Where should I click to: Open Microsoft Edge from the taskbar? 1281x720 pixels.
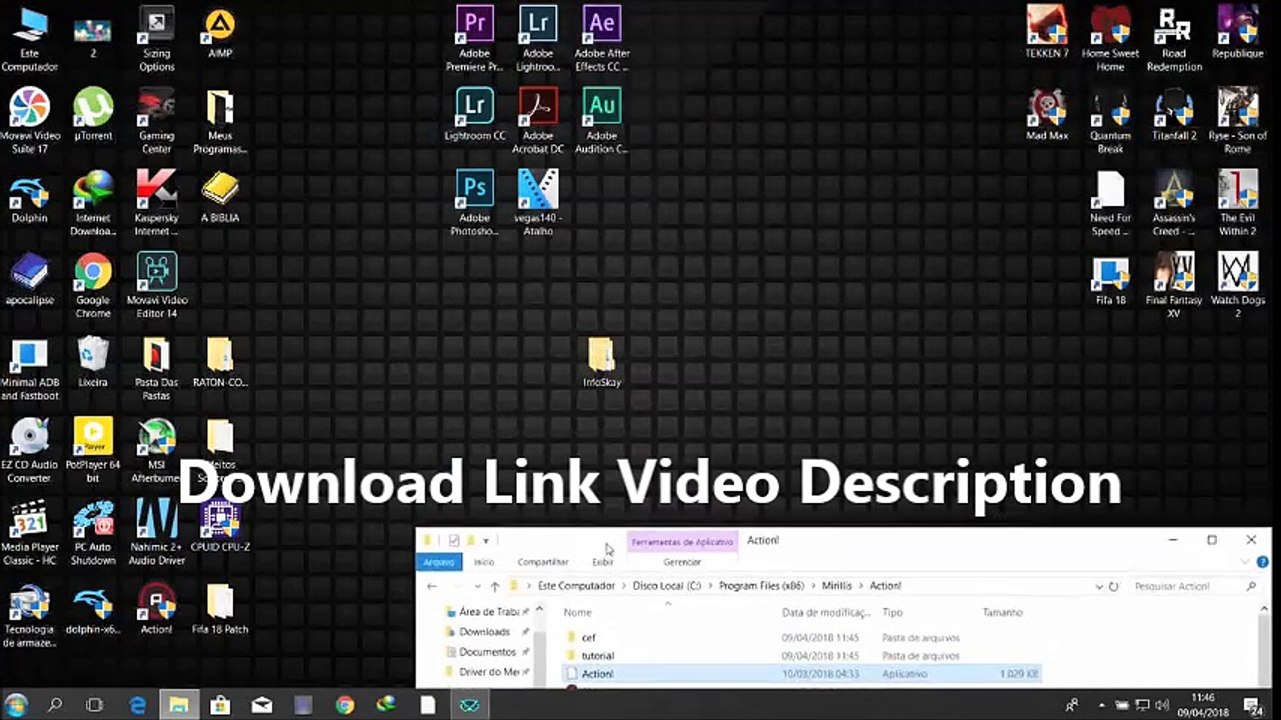click(137, 704)
